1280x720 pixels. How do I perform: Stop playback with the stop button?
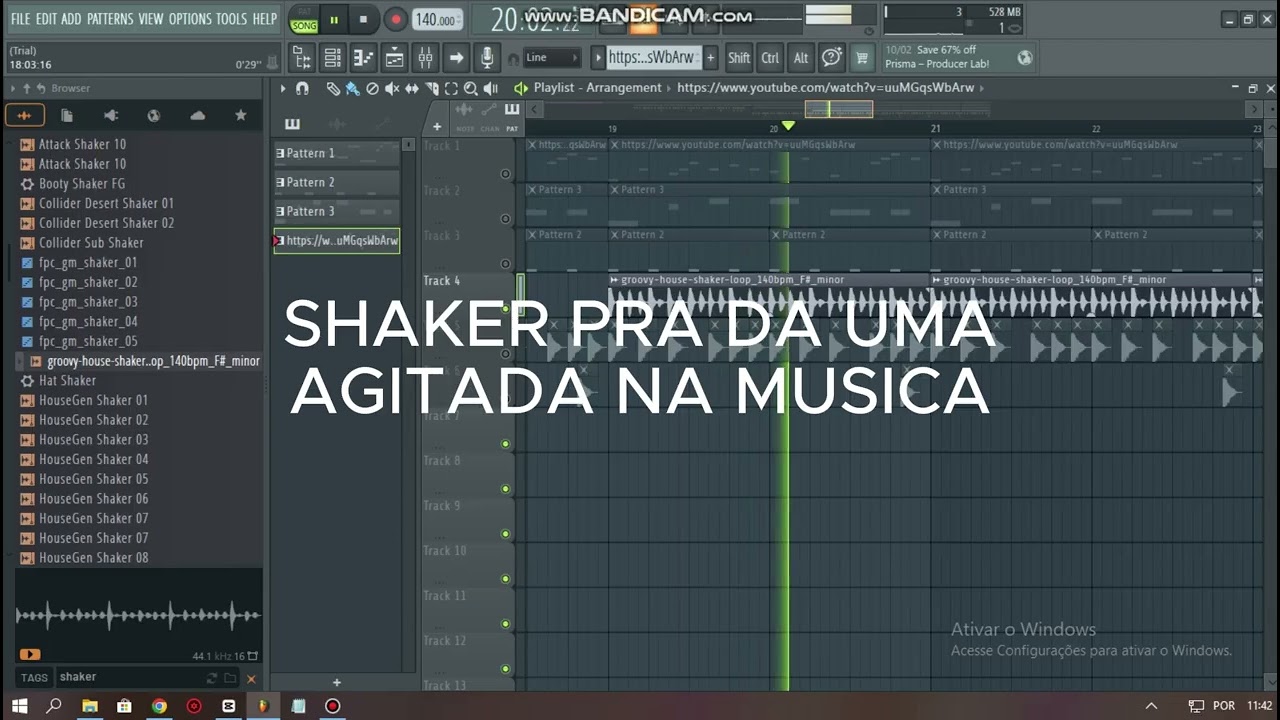pyautogui.click(x=363, y=19)
